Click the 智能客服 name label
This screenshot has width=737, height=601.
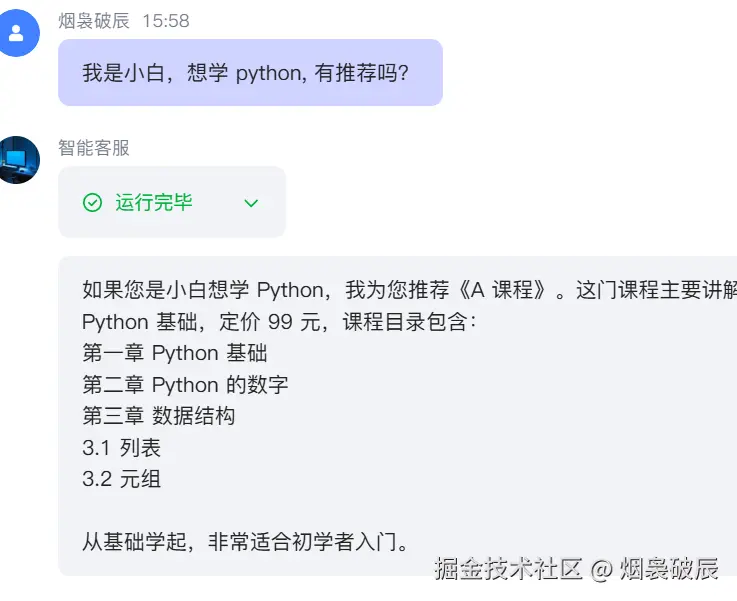pos(94,148)
